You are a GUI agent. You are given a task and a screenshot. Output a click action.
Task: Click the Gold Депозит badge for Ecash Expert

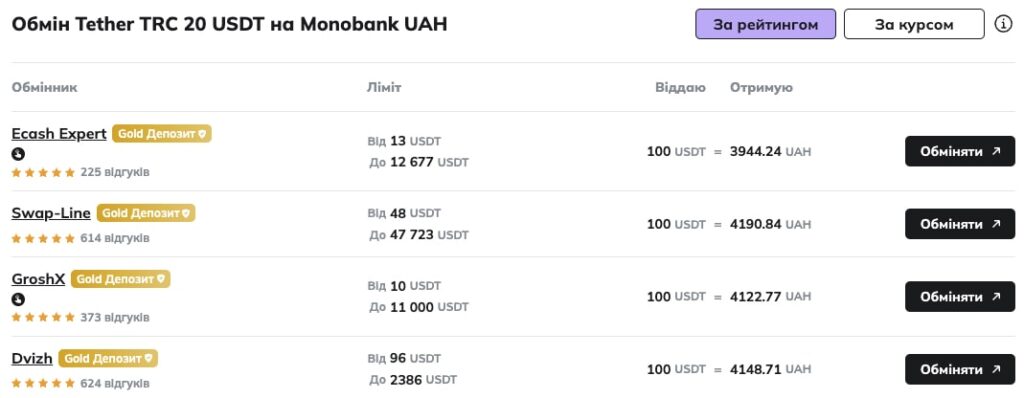[162, 133]
